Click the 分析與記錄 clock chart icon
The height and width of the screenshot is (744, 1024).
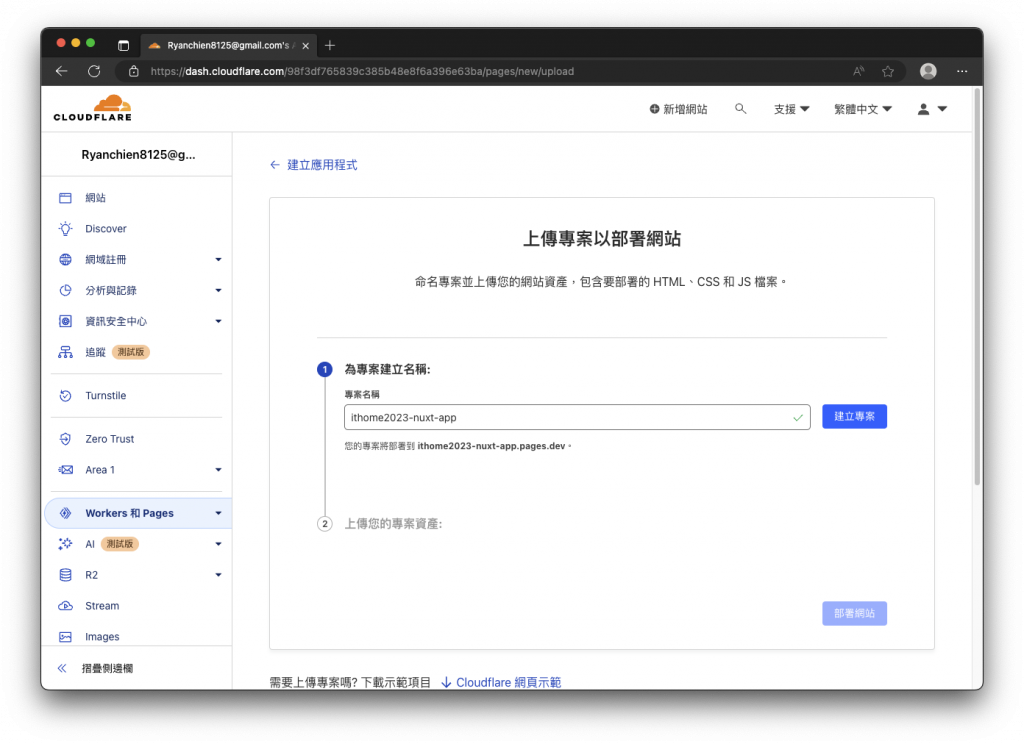click(65, 290)
